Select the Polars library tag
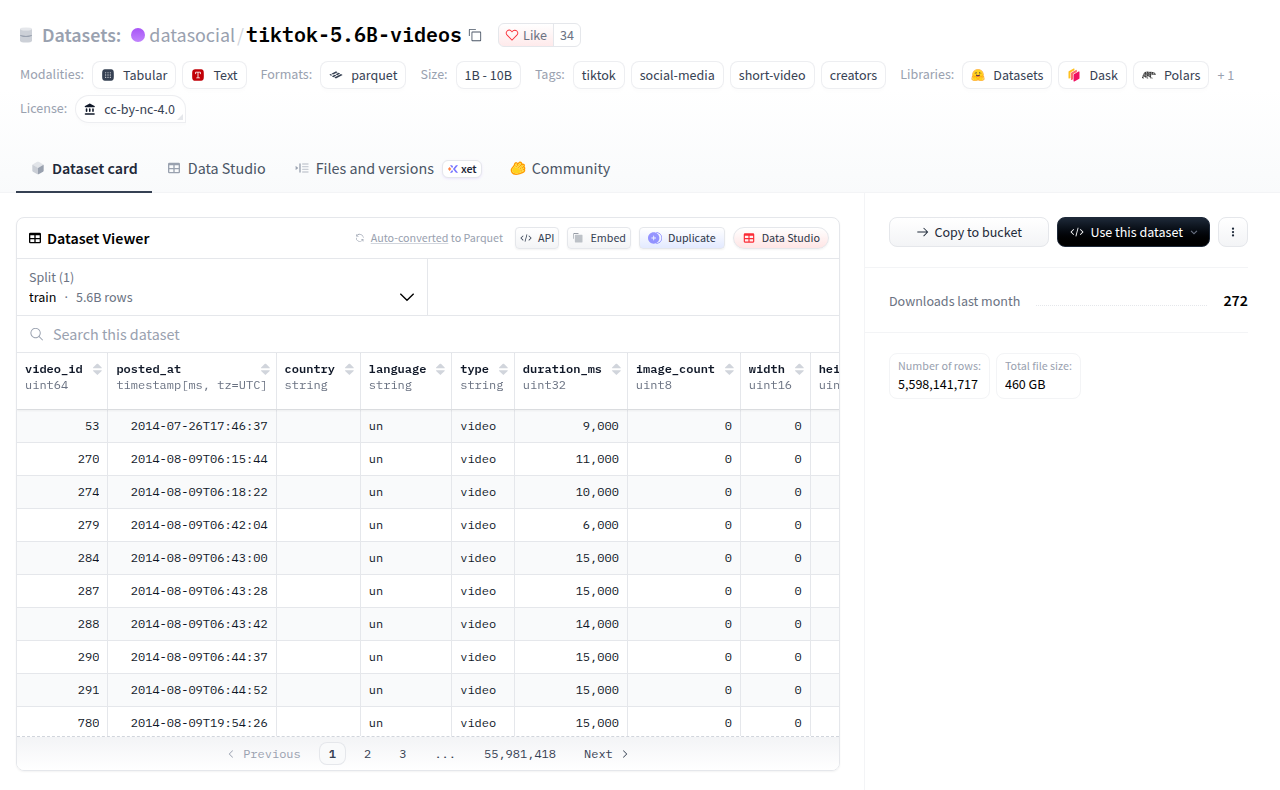 [1171, 75]
